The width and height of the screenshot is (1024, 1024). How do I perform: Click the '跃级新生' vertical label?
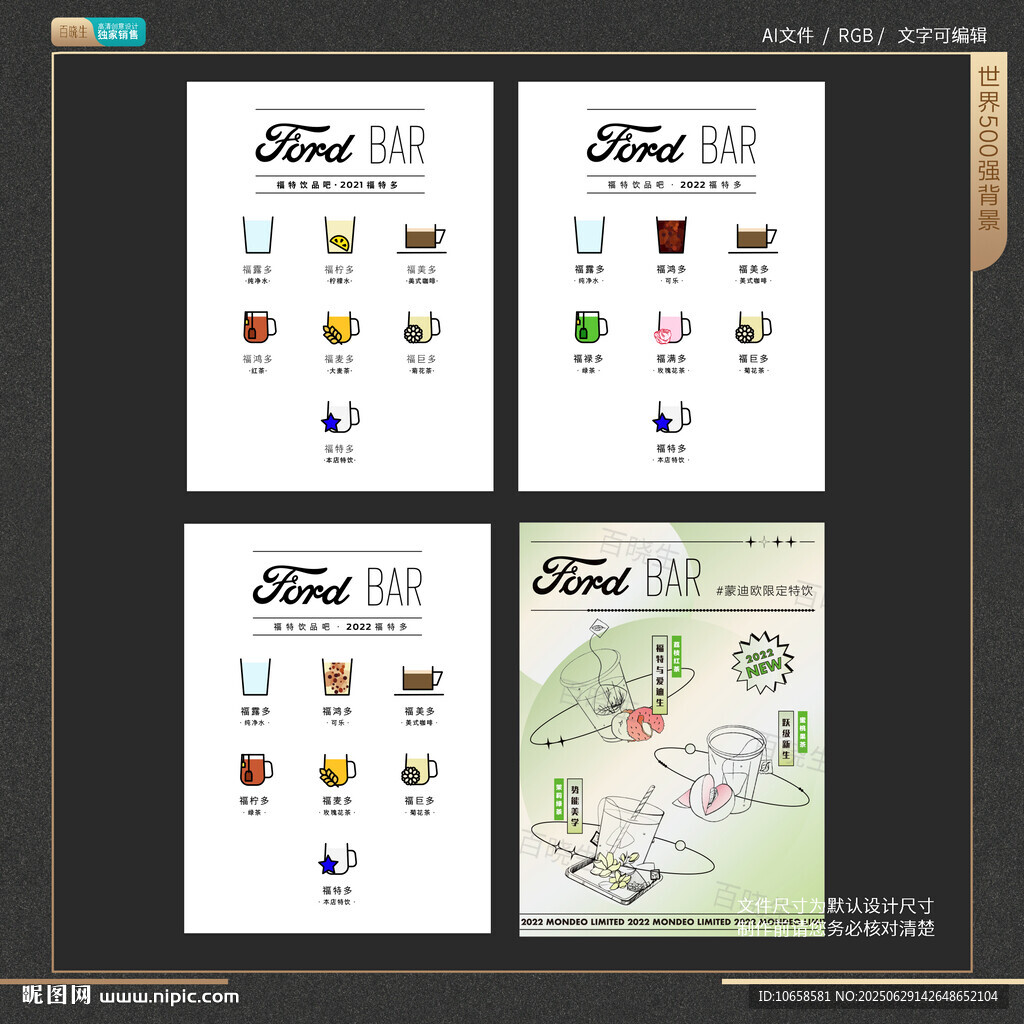click(x=786, y=738)
